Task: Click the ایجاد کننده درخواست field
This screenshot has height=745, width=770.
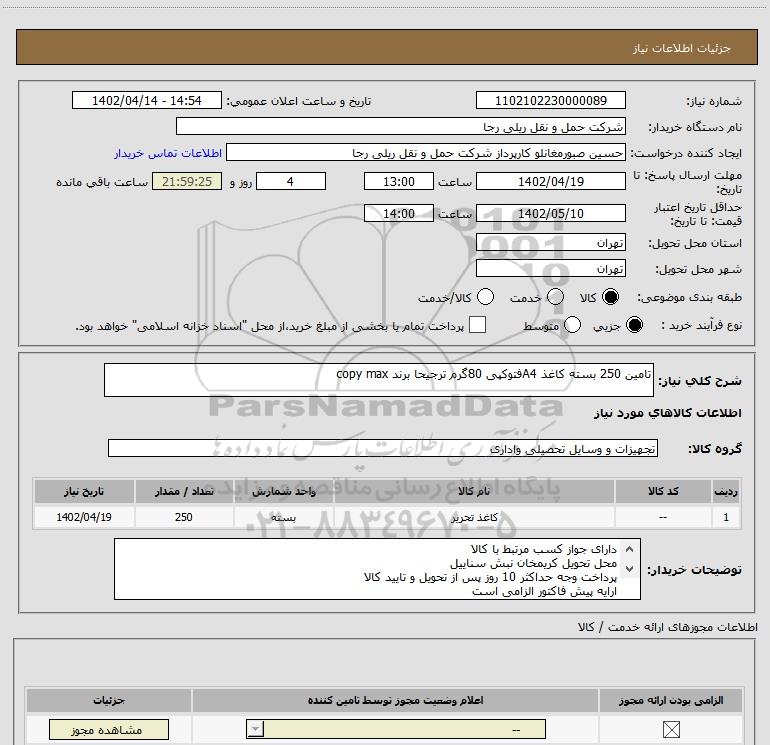Action: click(426, 152)
